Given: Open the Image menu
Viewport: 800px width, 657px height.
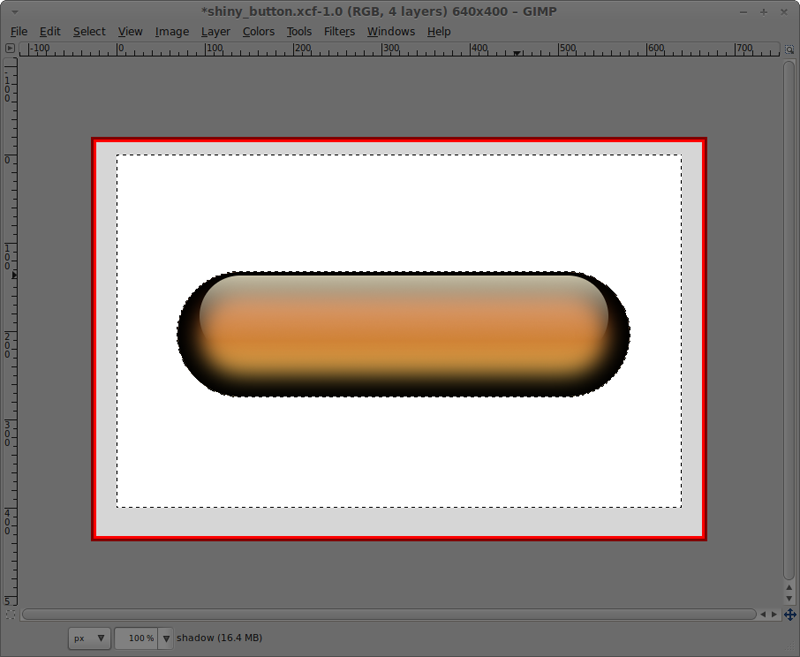Looking at the screenshot, I should click(x=172, y=31).
